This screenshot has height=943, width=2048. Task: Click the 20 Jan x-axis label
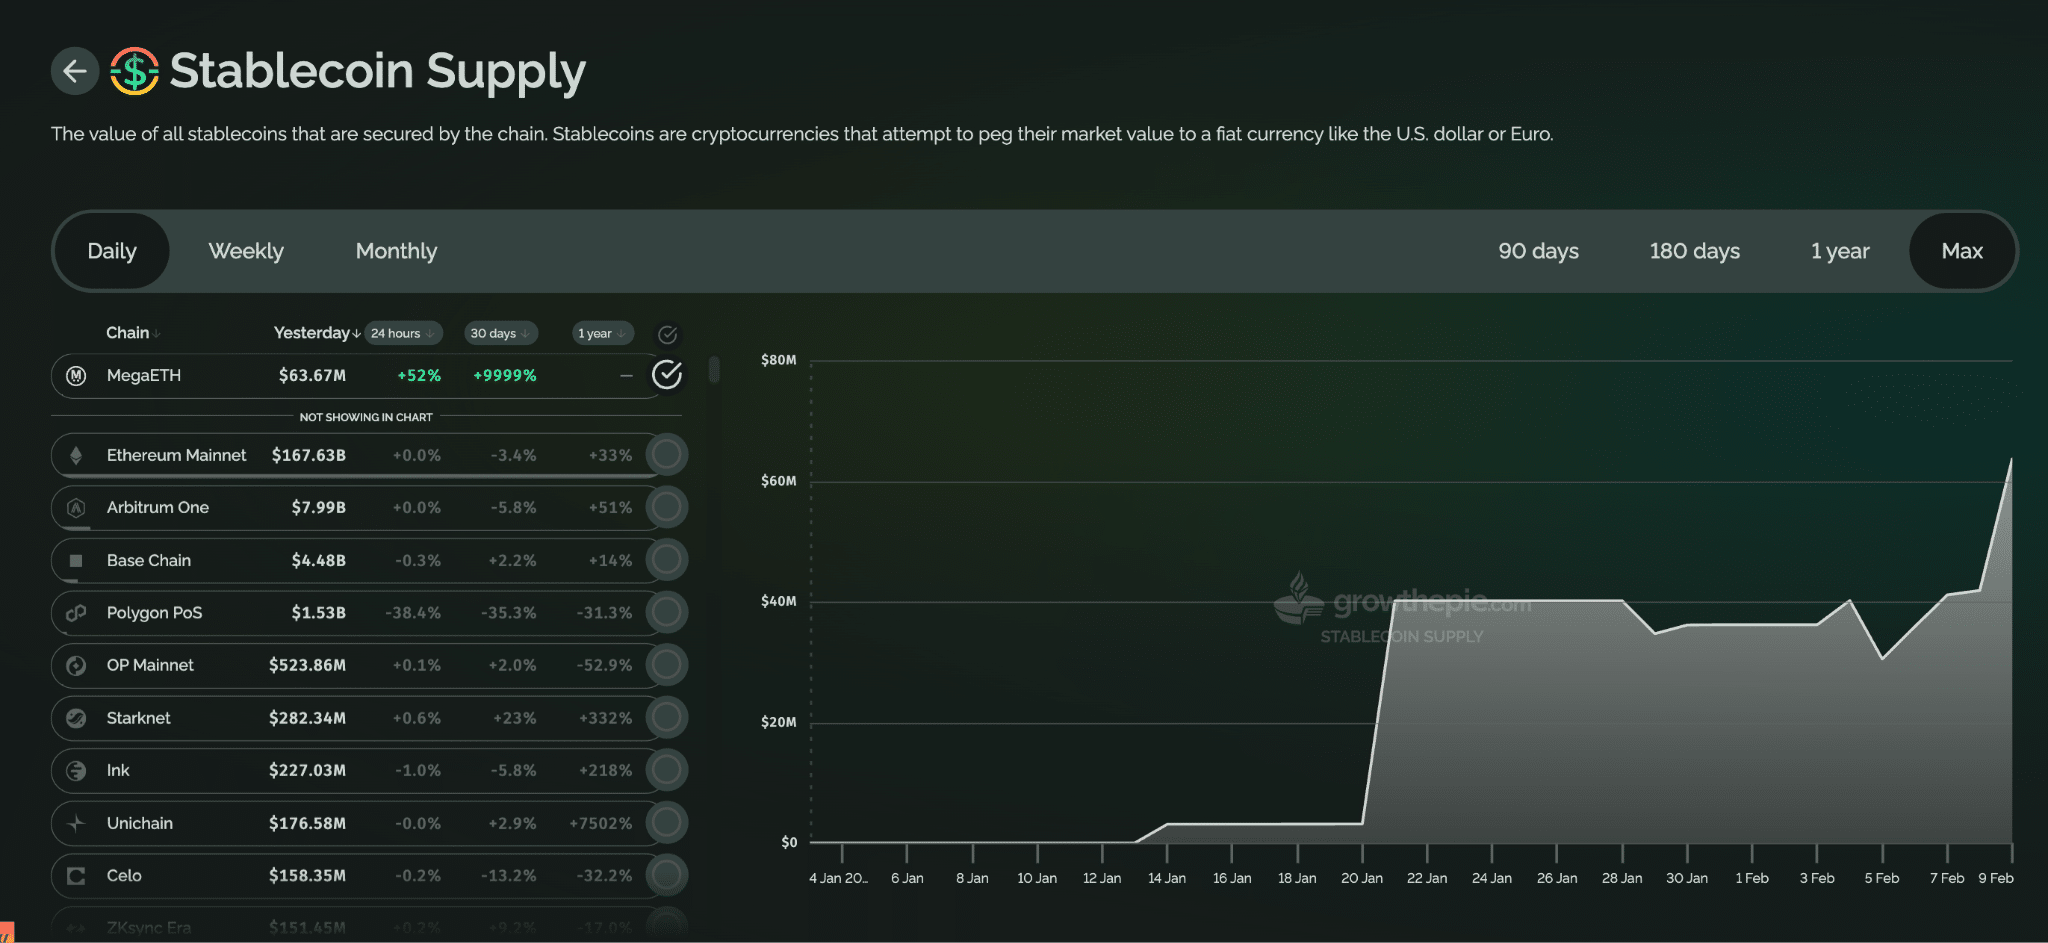coord(1362,879)
